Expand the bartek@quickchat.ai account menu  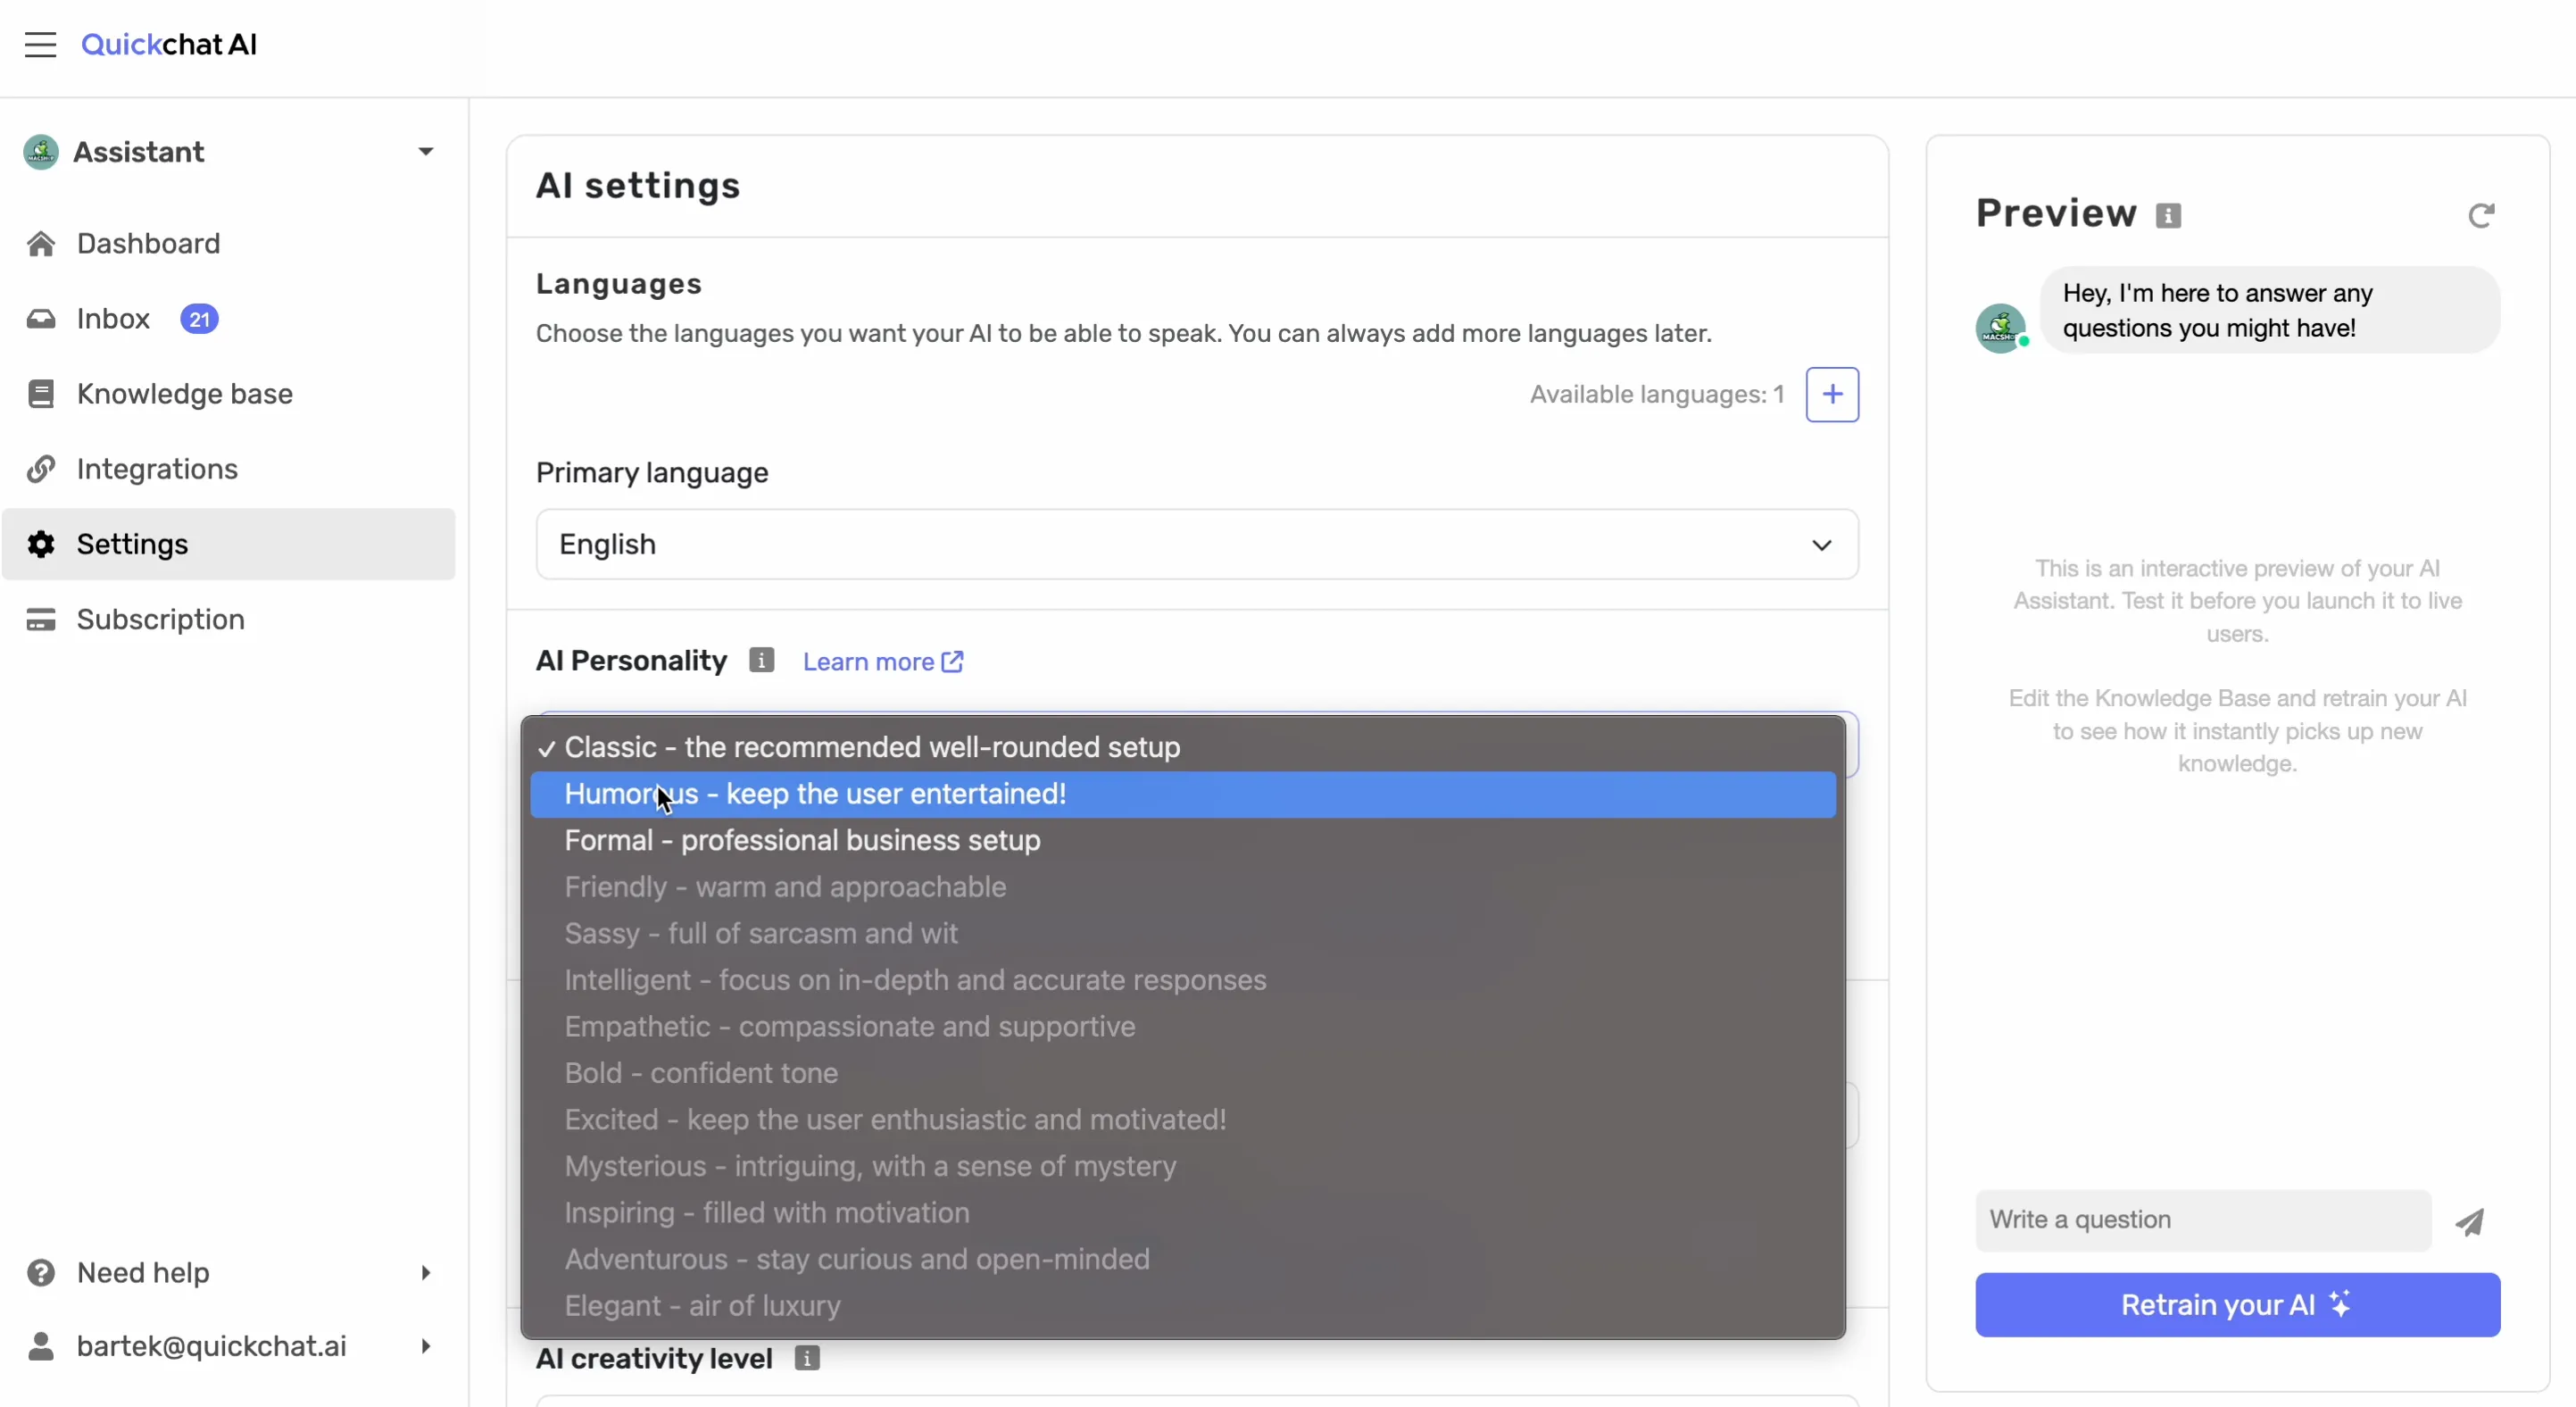[426, 1346]
